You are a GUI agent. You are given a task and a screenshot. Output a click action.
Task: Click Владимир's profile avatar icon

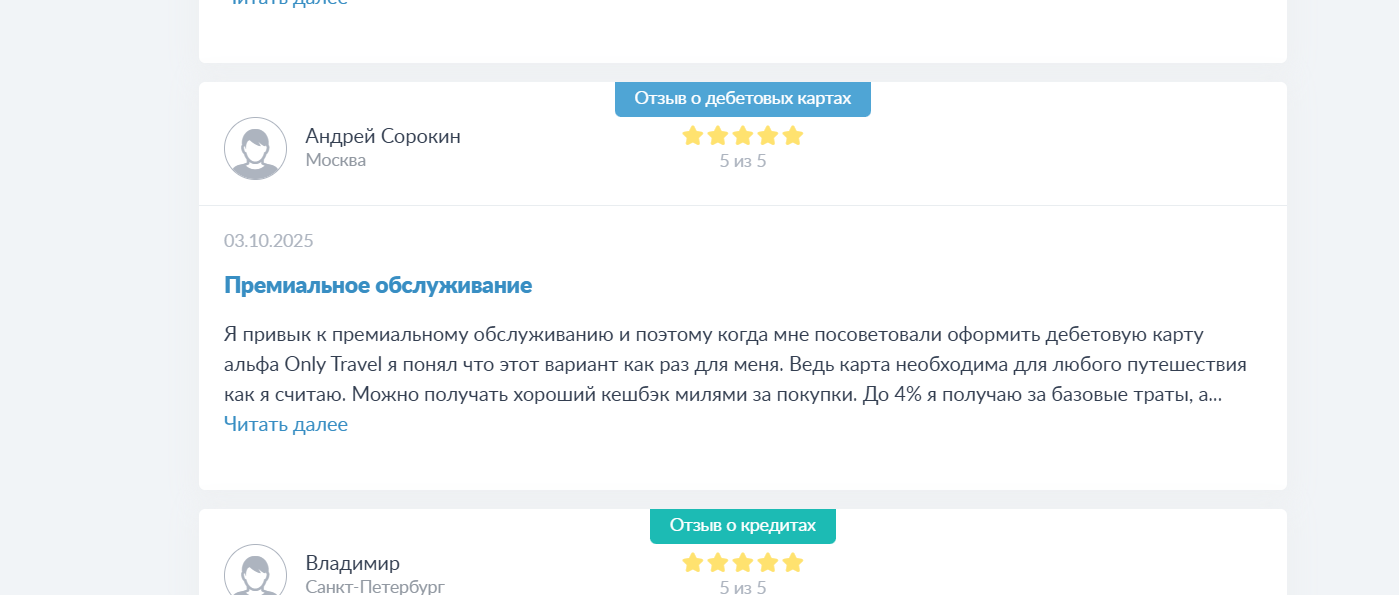[255, 573]
